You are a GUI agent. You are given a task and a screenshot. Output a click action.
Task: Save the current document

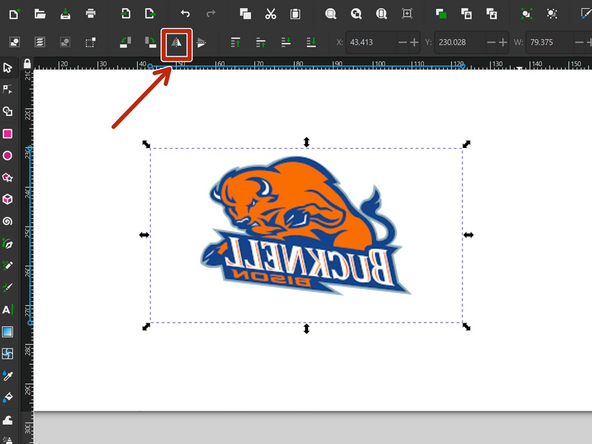(x=65, y=14)
